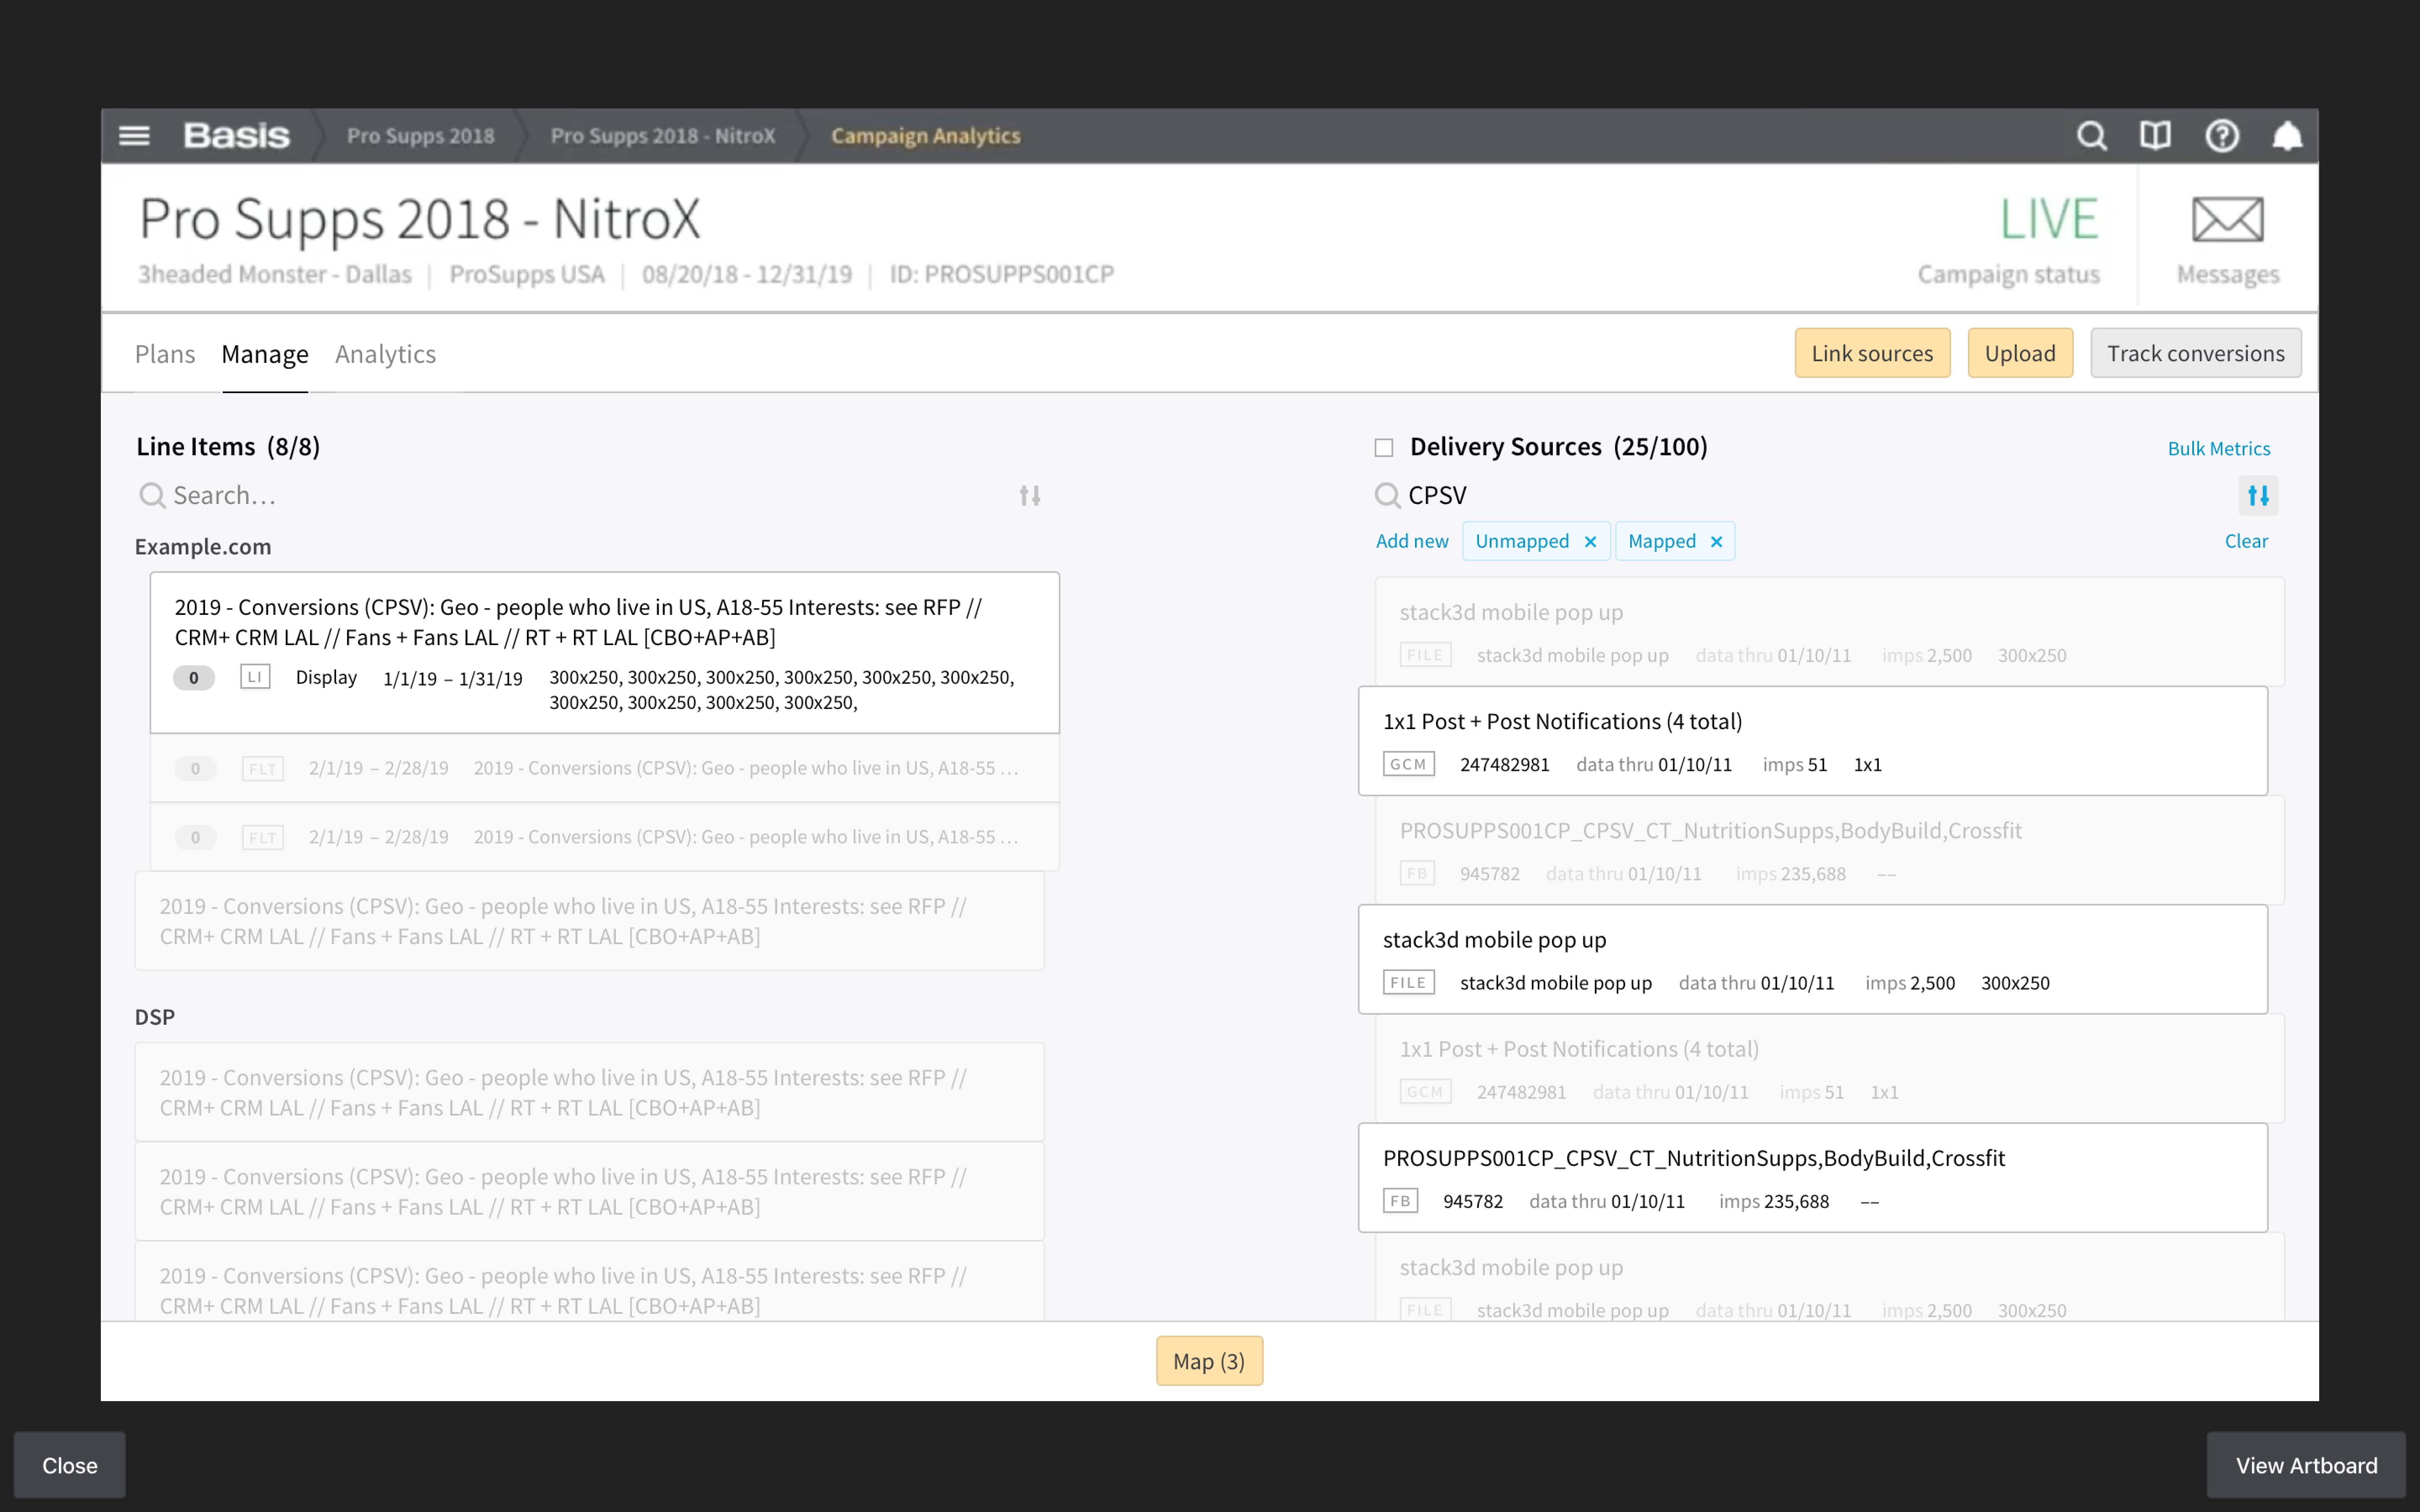Go to Campaign Analytics breadcrumb
This screenshot has height=1512, width=2420.
point(926,136)
